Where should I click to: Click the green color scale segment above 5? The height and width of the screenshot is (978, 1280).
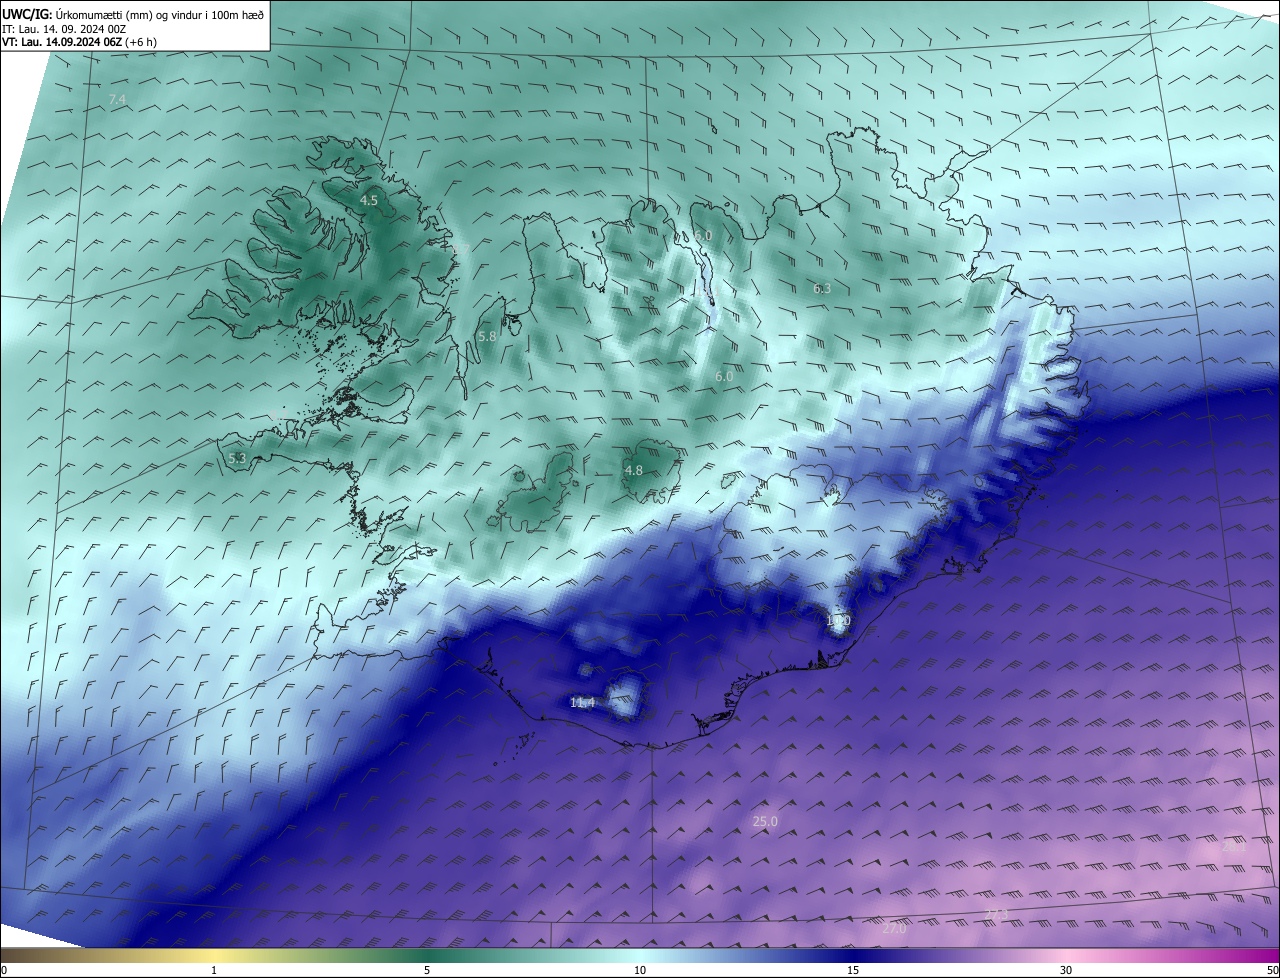(427, 956)
